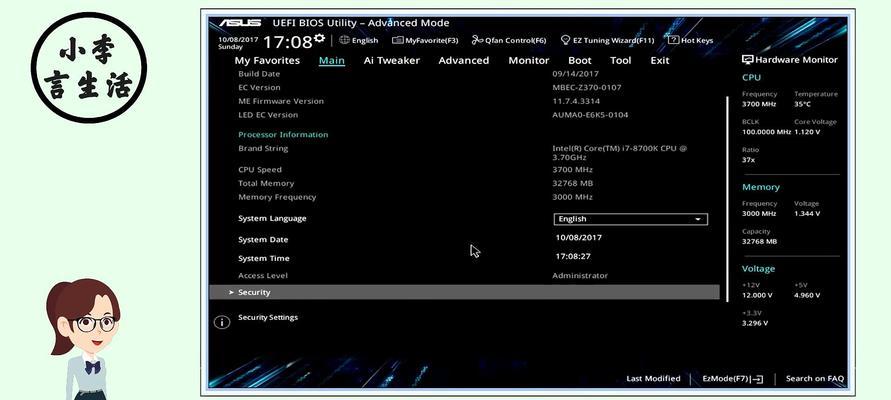891x400 pixels.
Task: Click the System Date value 10/08/2017
Action: pyautogui.click(x=578, y=238)
